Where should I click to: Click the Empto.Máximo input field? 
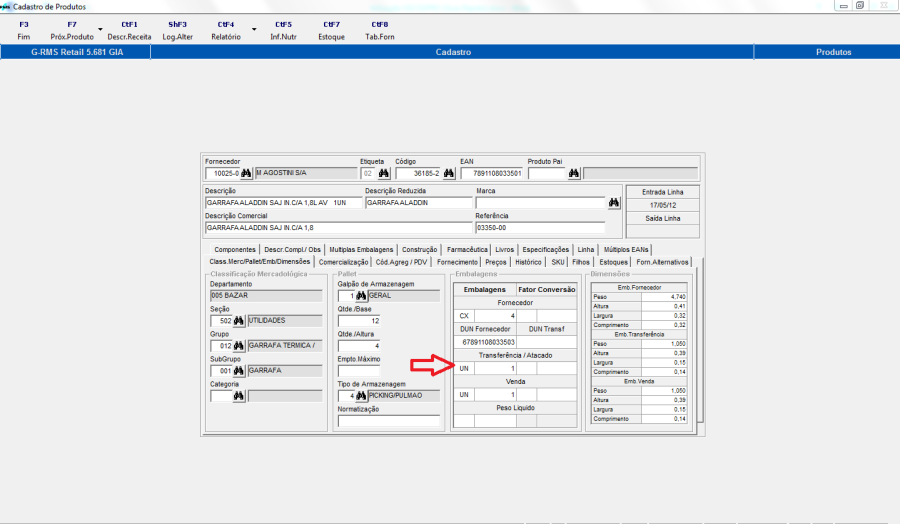coord(359,371)
